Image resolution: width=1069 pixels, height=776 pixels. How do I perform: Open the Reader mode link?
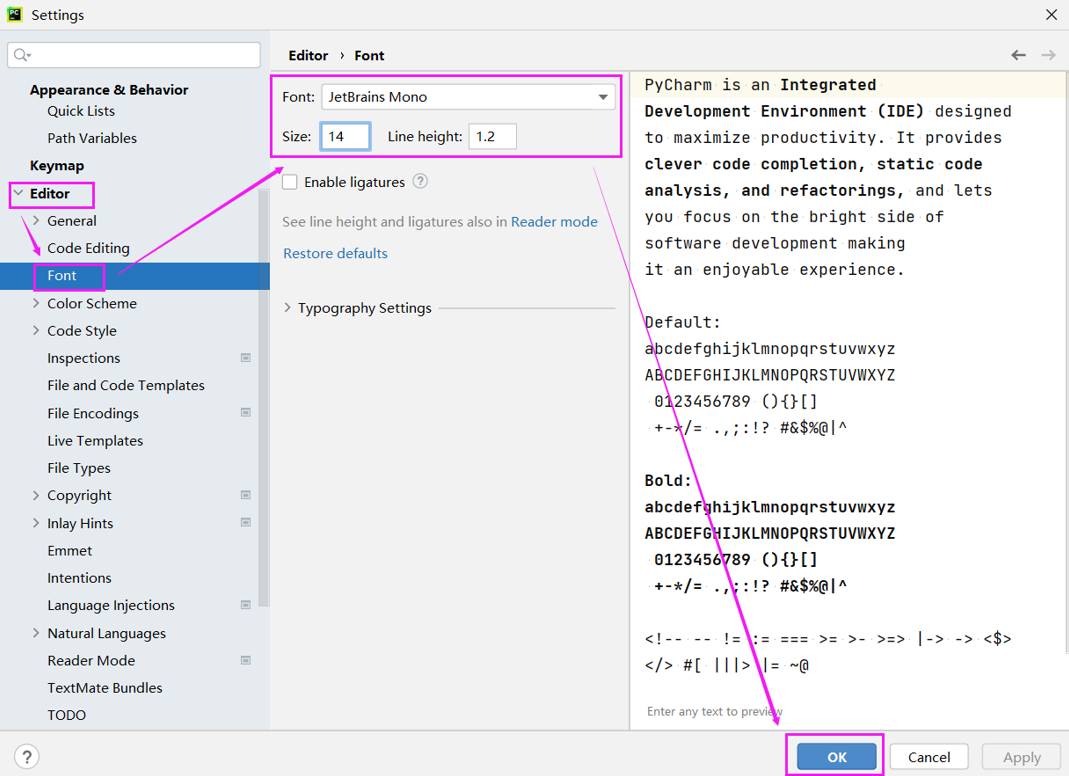click(554, 222)
